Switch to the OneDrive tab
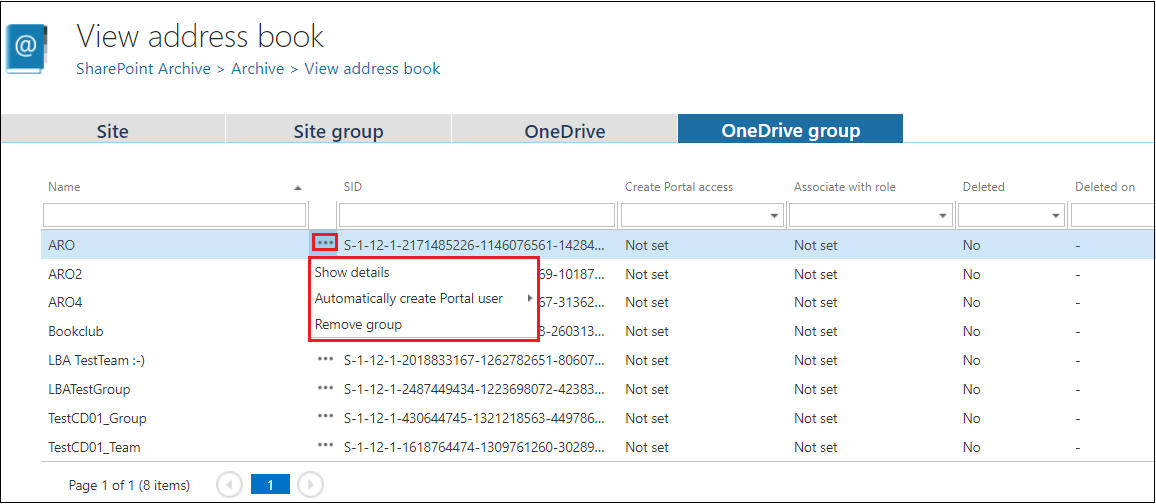Image resolution: width=1156 pixels, height=504 pixels. click(564, 131)
